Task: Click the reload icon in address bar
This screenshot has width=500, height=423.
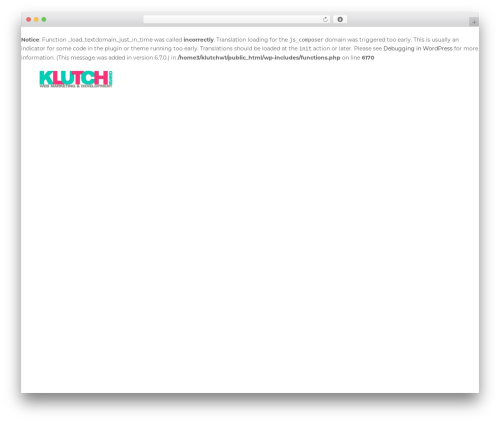Action: tap(325, 20)
